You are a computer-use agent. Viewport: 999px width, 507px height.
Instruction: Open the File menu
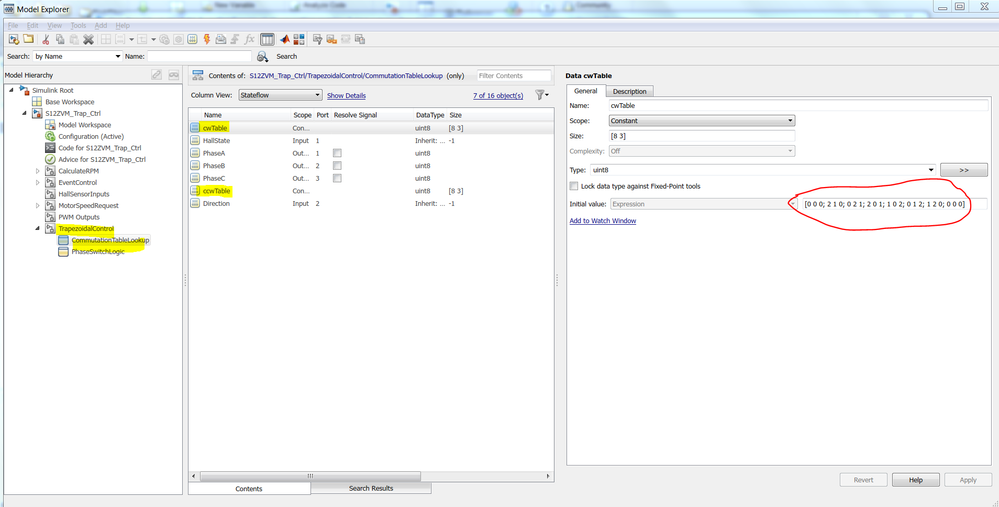tap(13, 25)
